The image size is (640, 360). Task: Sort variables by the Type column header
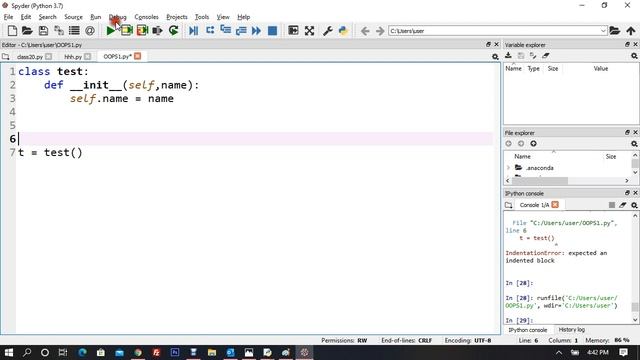533,69
